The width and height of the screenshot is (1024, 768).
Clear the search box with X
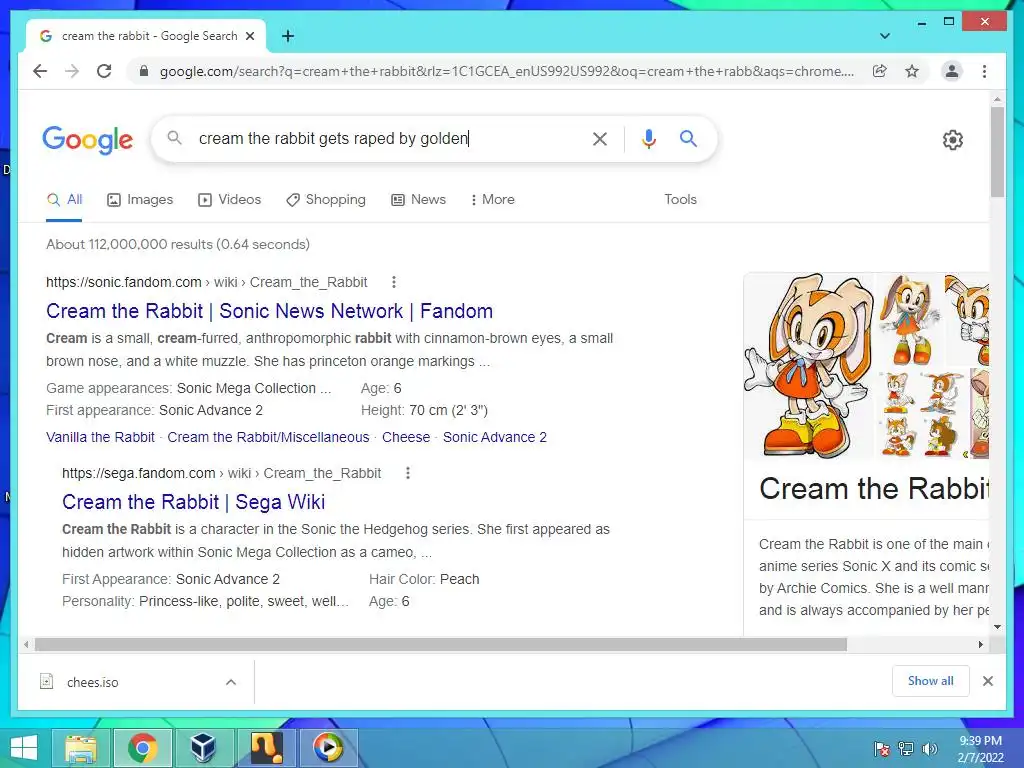pyautogui.click(x=600, y=138)
